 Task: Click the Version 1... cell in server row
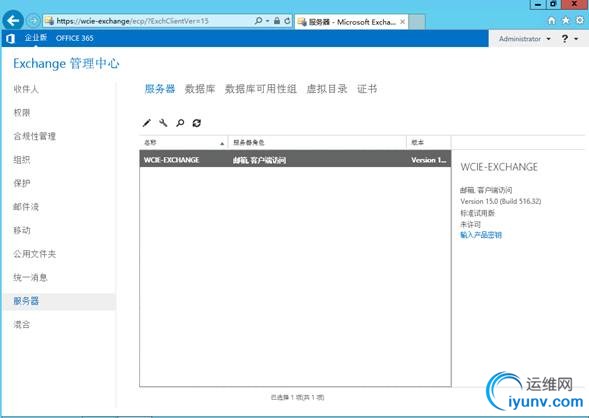[x=429, y=160]
